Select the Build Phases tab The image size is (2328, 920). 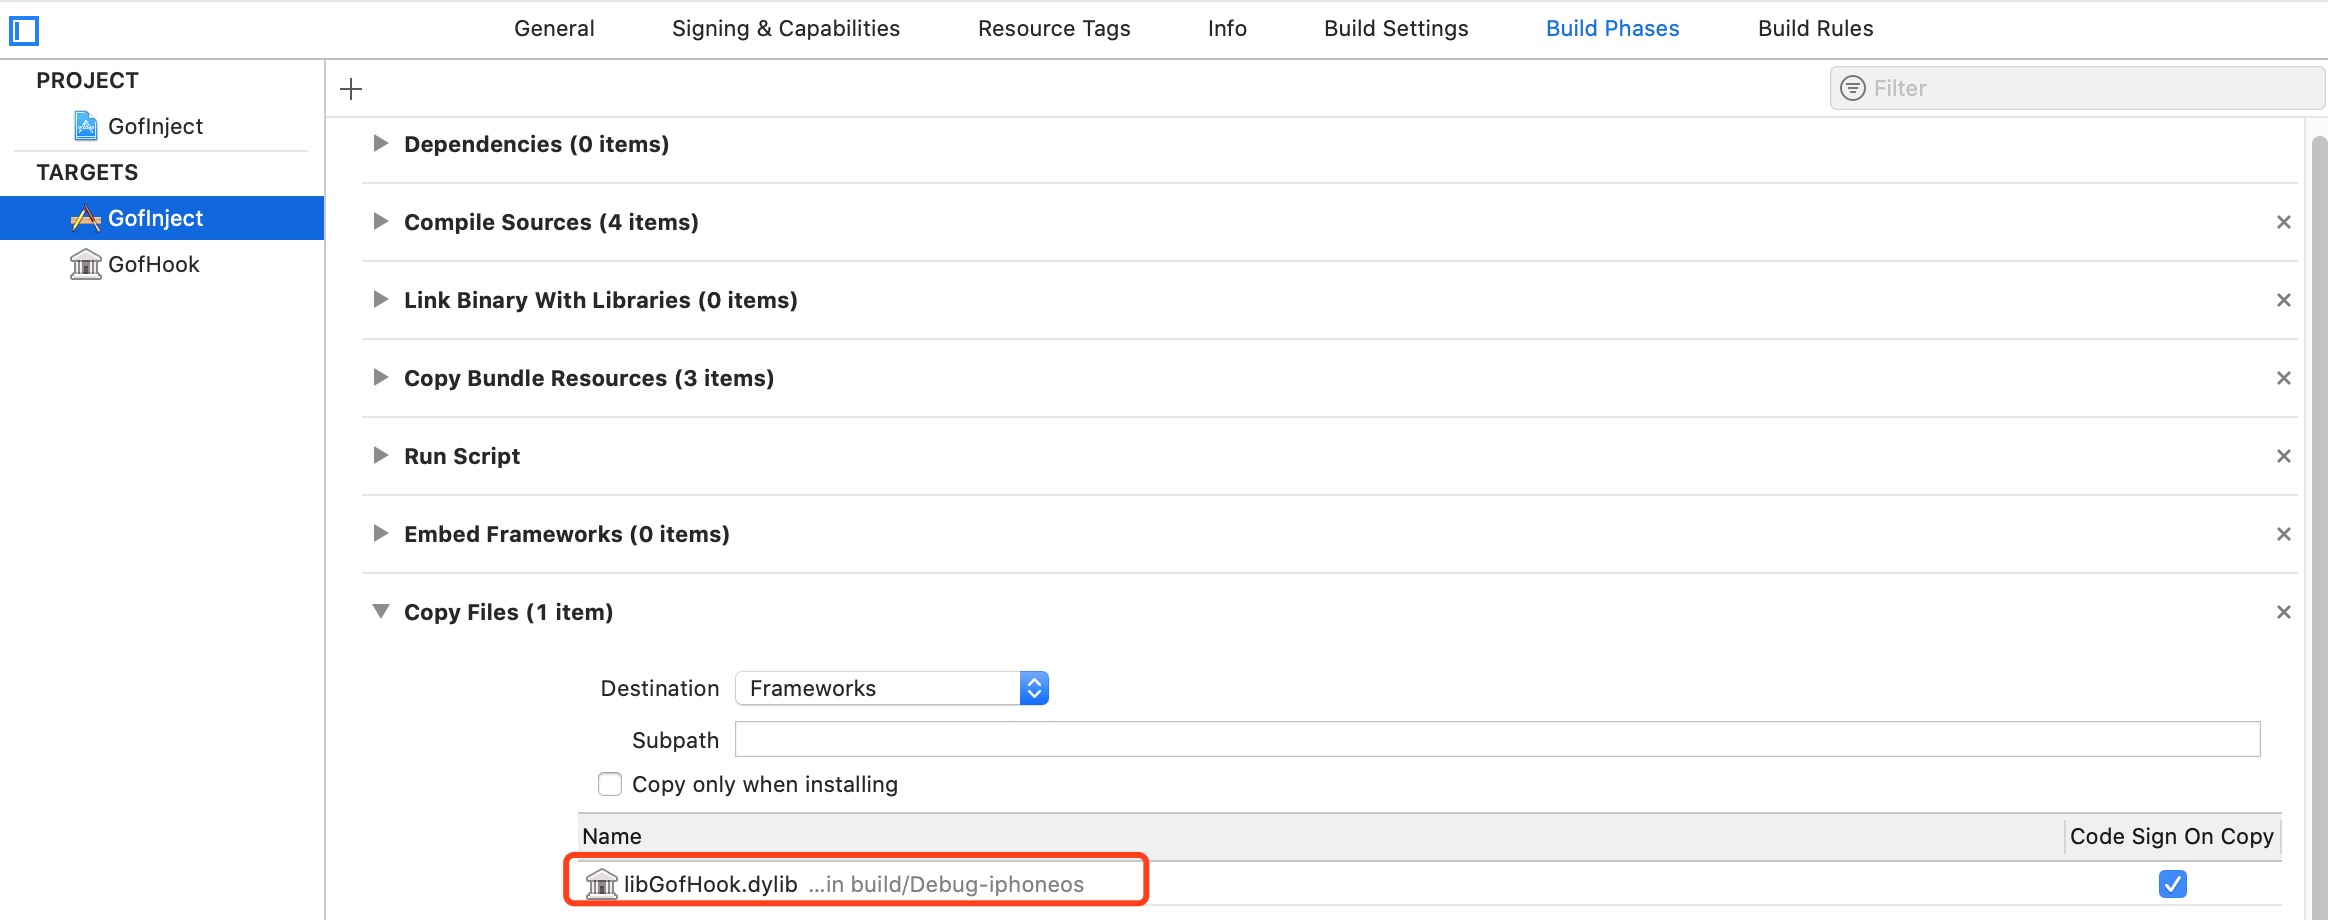tap(1612, 29)
